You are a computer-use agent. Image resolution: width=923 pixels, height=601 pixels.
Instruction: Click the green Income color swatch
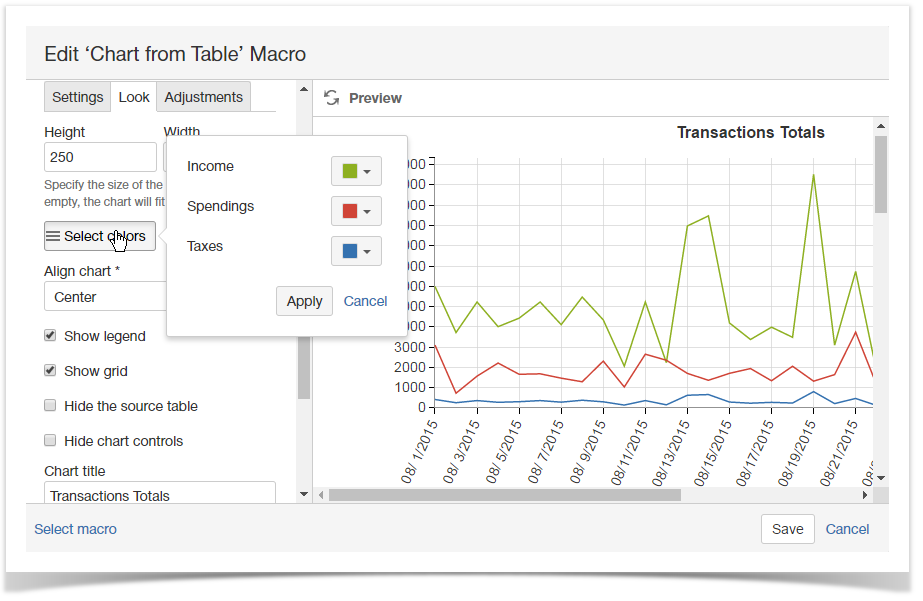(348, 170)
